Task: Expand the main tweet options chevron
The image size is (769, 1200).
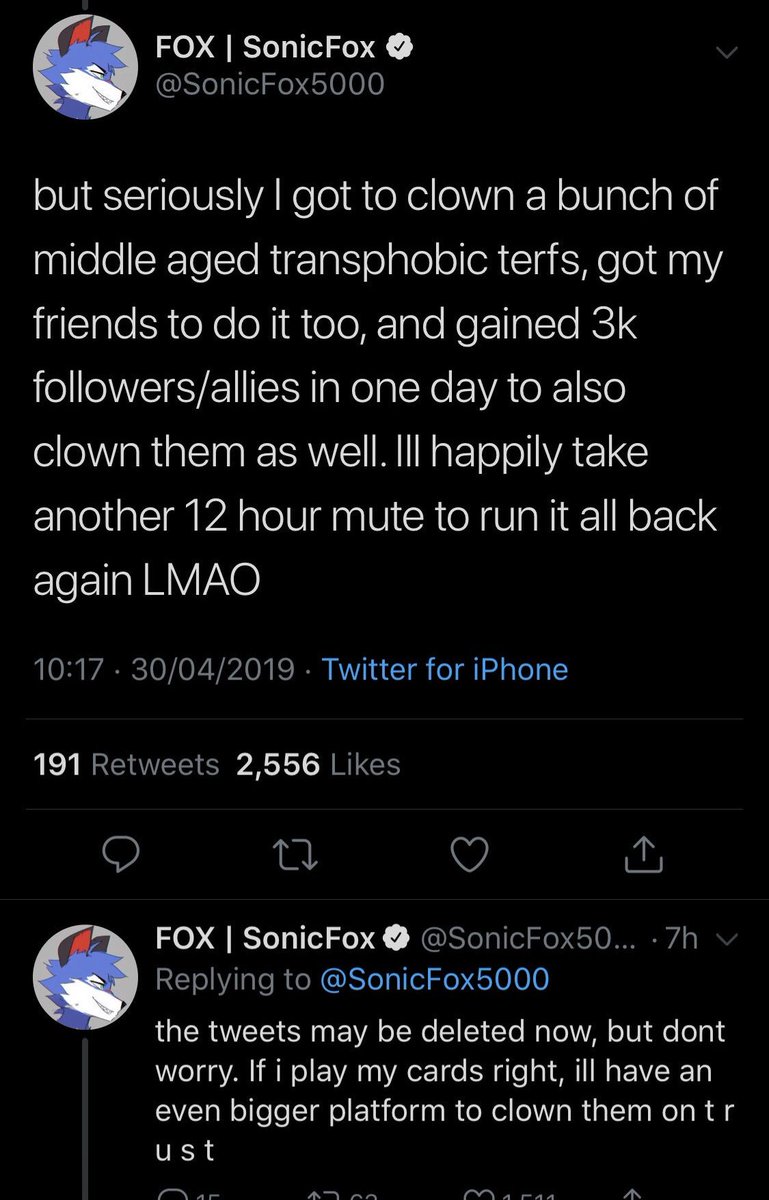Action: [x=727, y=51]
